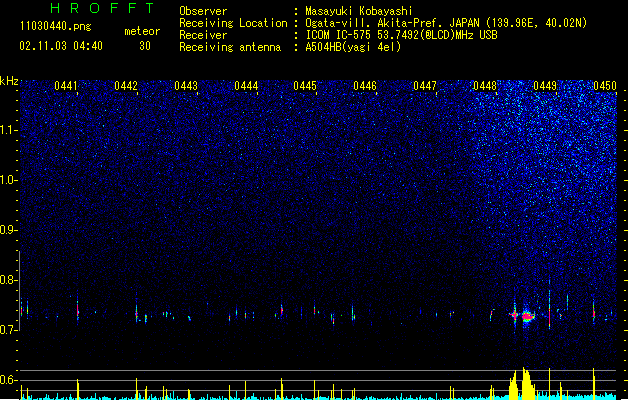Image resolution: width=629 pixels, height=400 pixels.
Task: Click the ICOM IC-575 receiver value
Action: coord(401,35)
